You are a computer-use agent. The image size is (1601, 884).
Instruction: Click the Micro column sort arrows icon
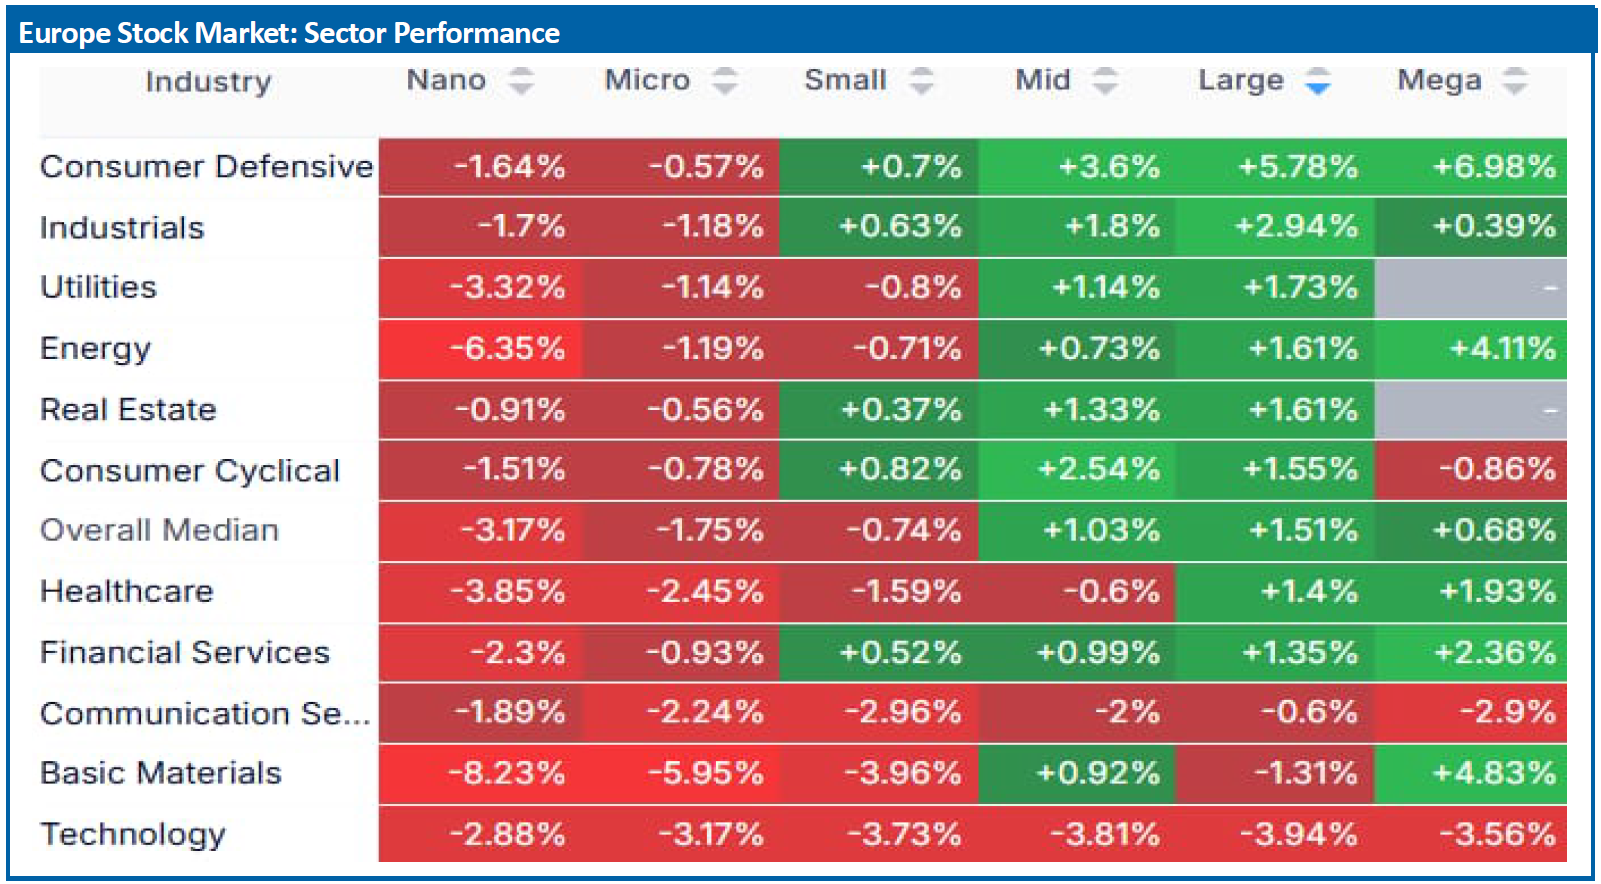pyautogui.click(x=725, y=81)
